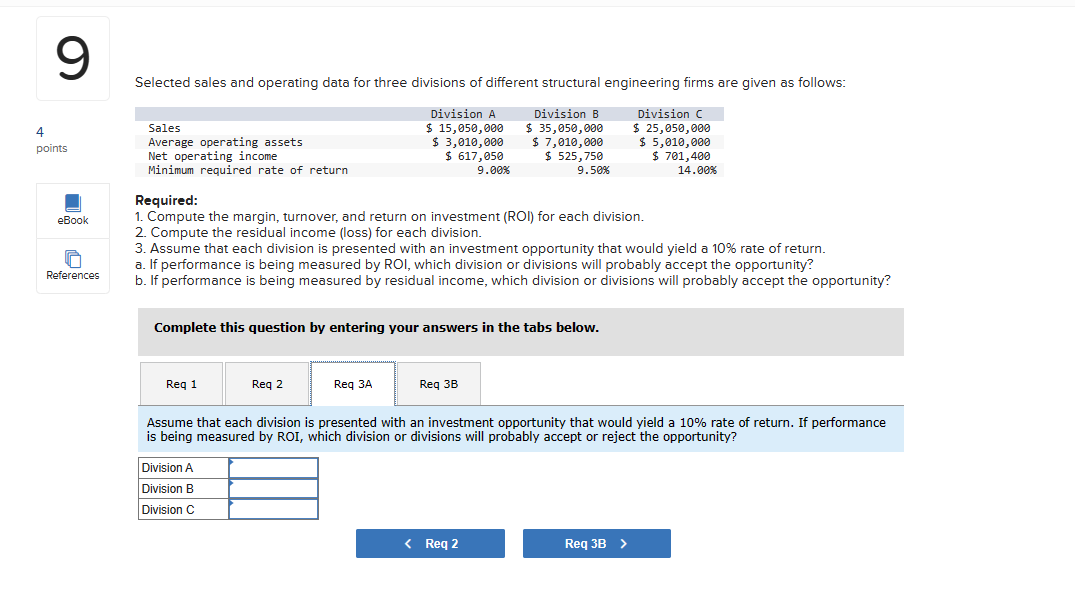1075x609 pixels.
Task: Click the Req 2 back button
Action: 430,543
